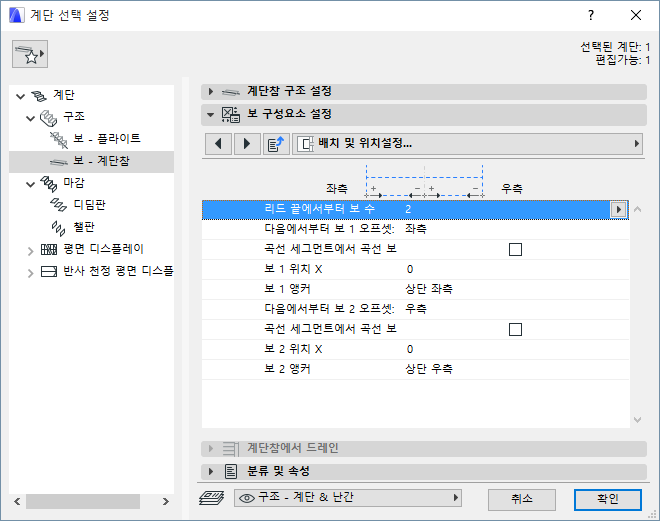Click 보 1 앵커 value 상단 좌측

[x=429, y=289]
